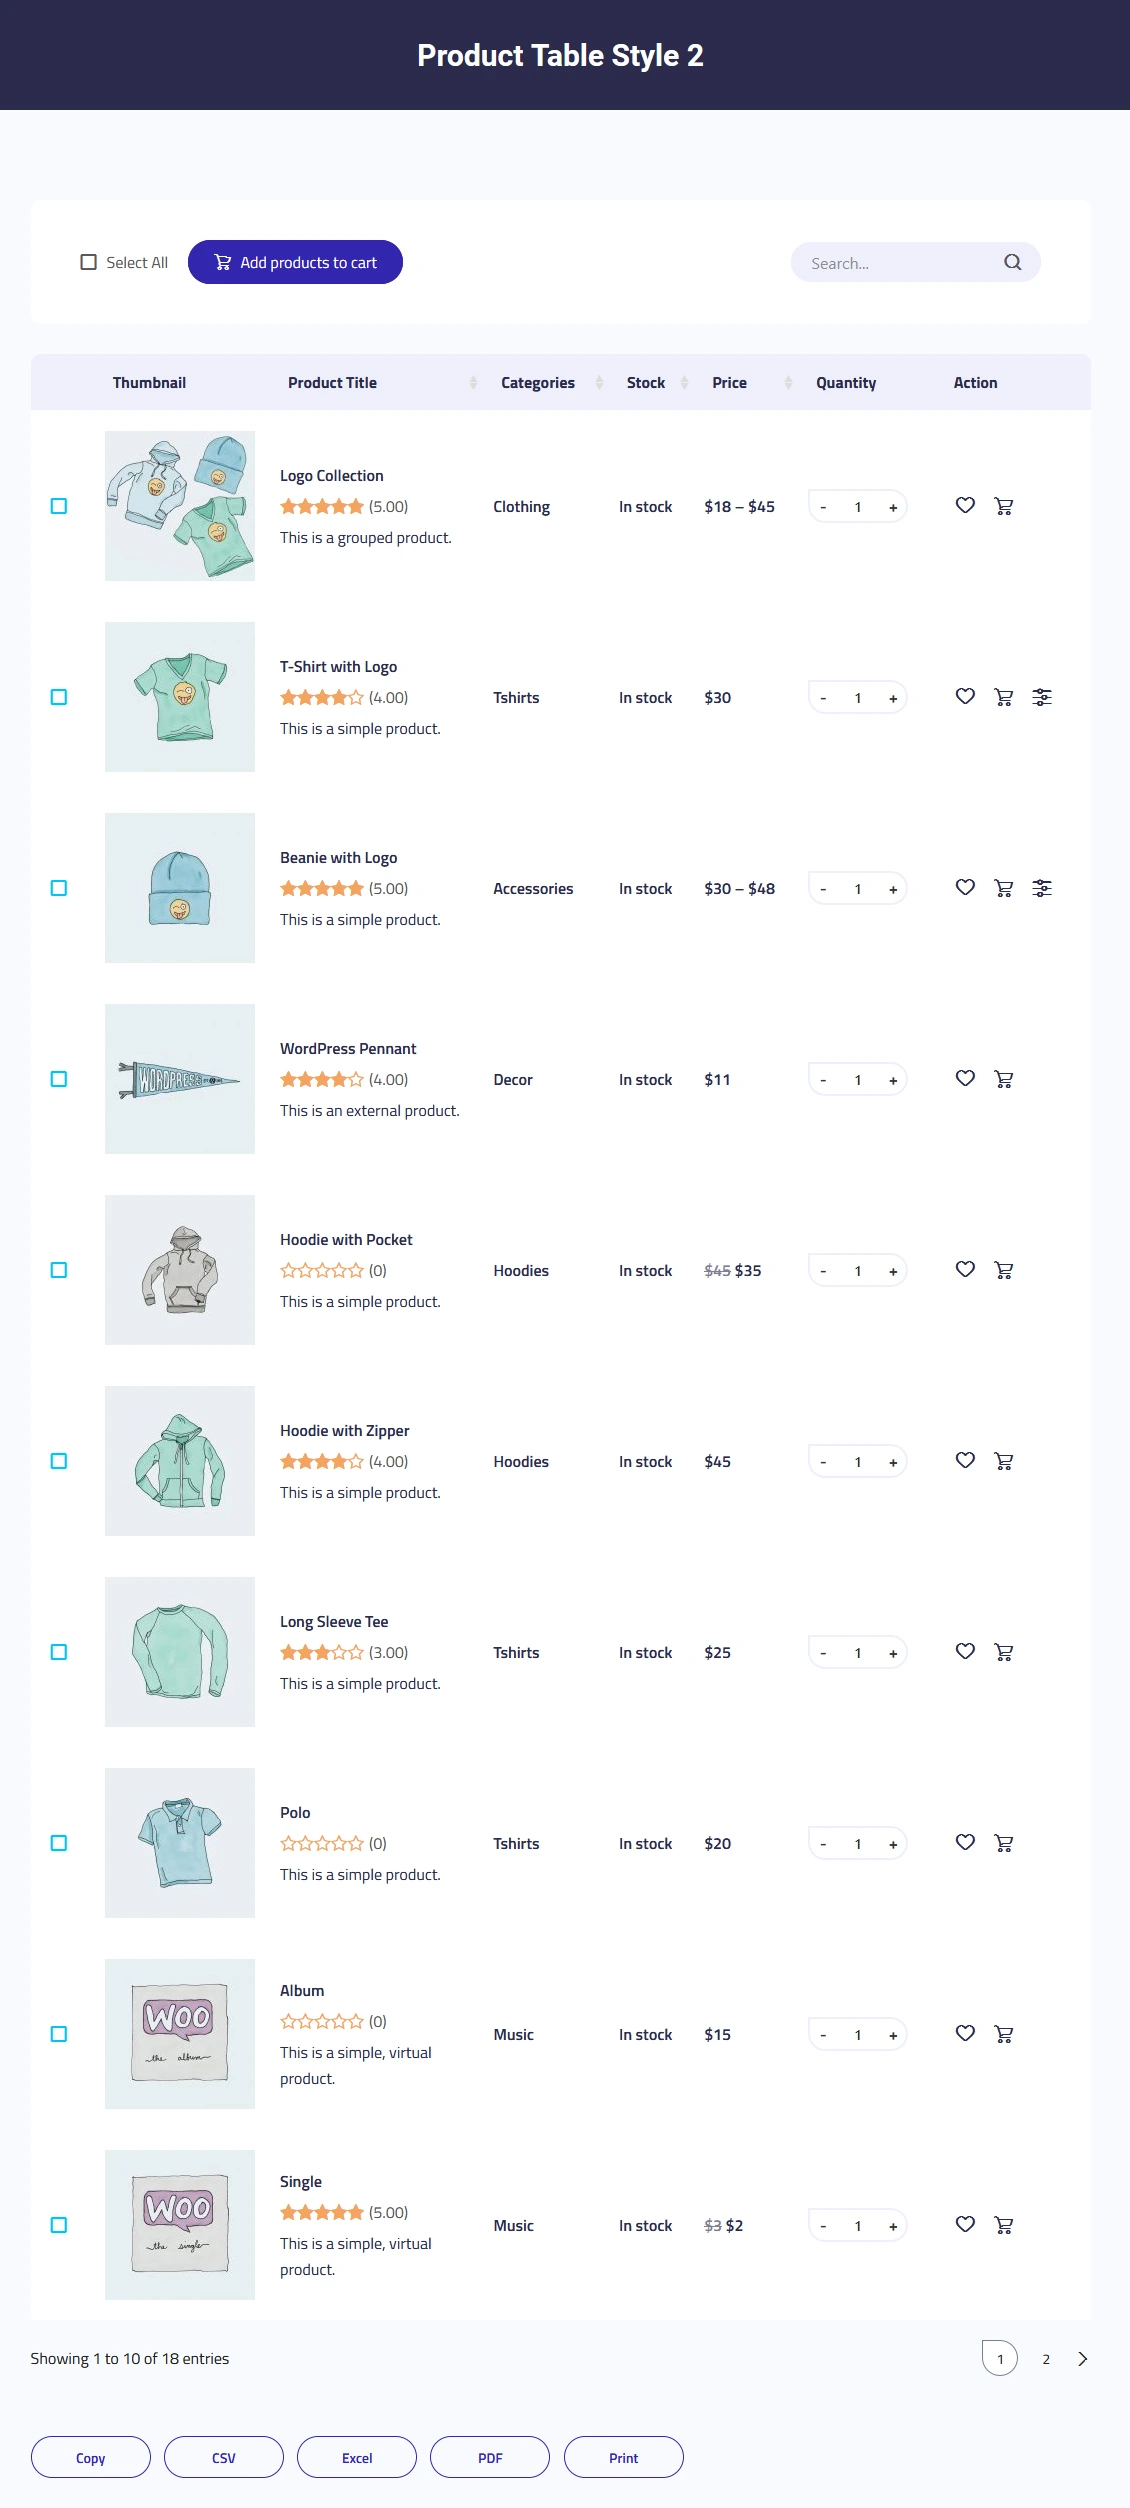Click cart icon for T-Shirt with Logo
Screen dimensions: 1130x2508
tap(1003, 697)
